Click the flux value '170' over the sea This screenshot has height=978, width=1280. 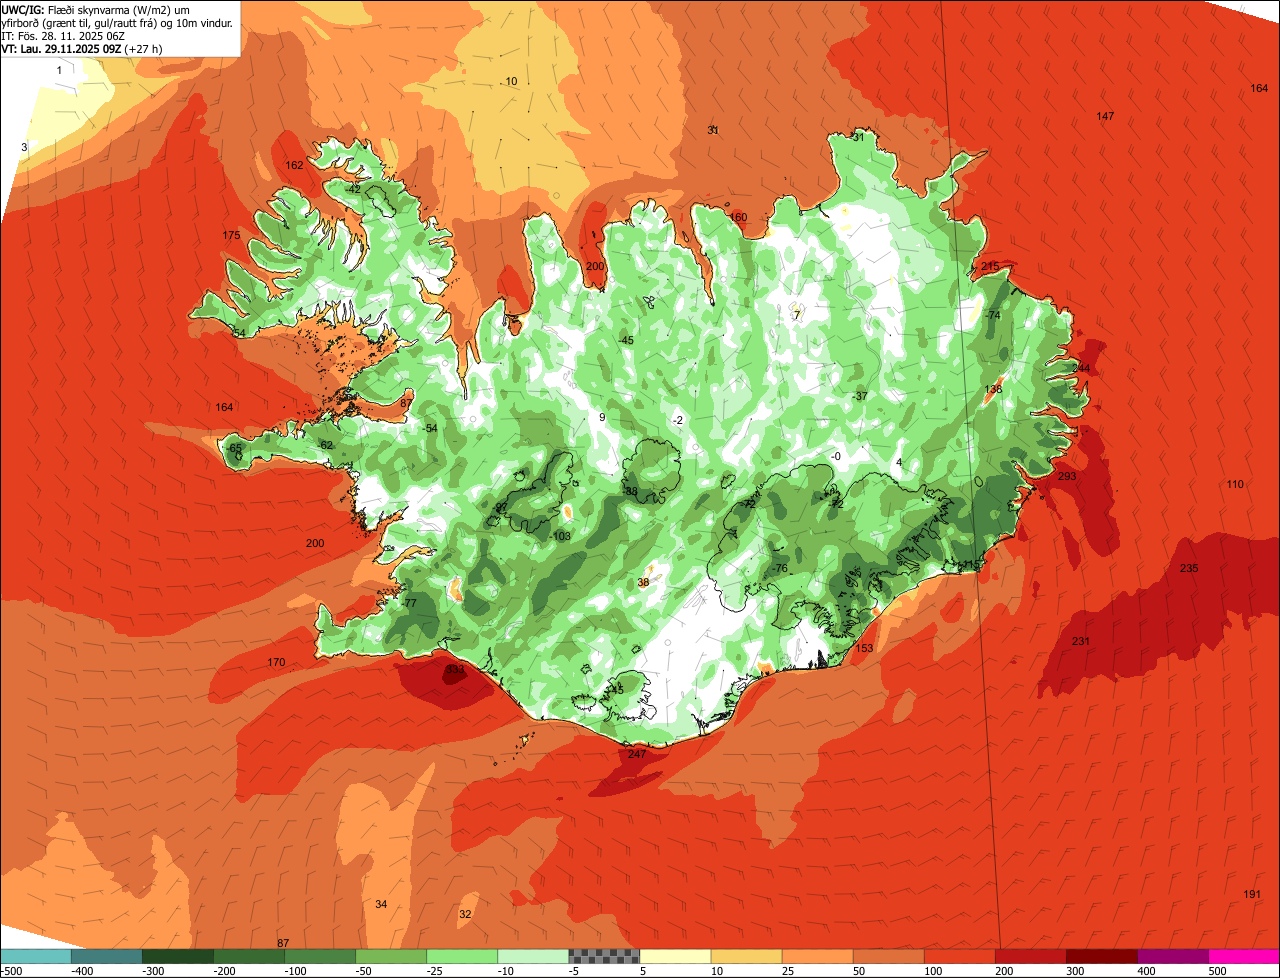coord(276,662)
